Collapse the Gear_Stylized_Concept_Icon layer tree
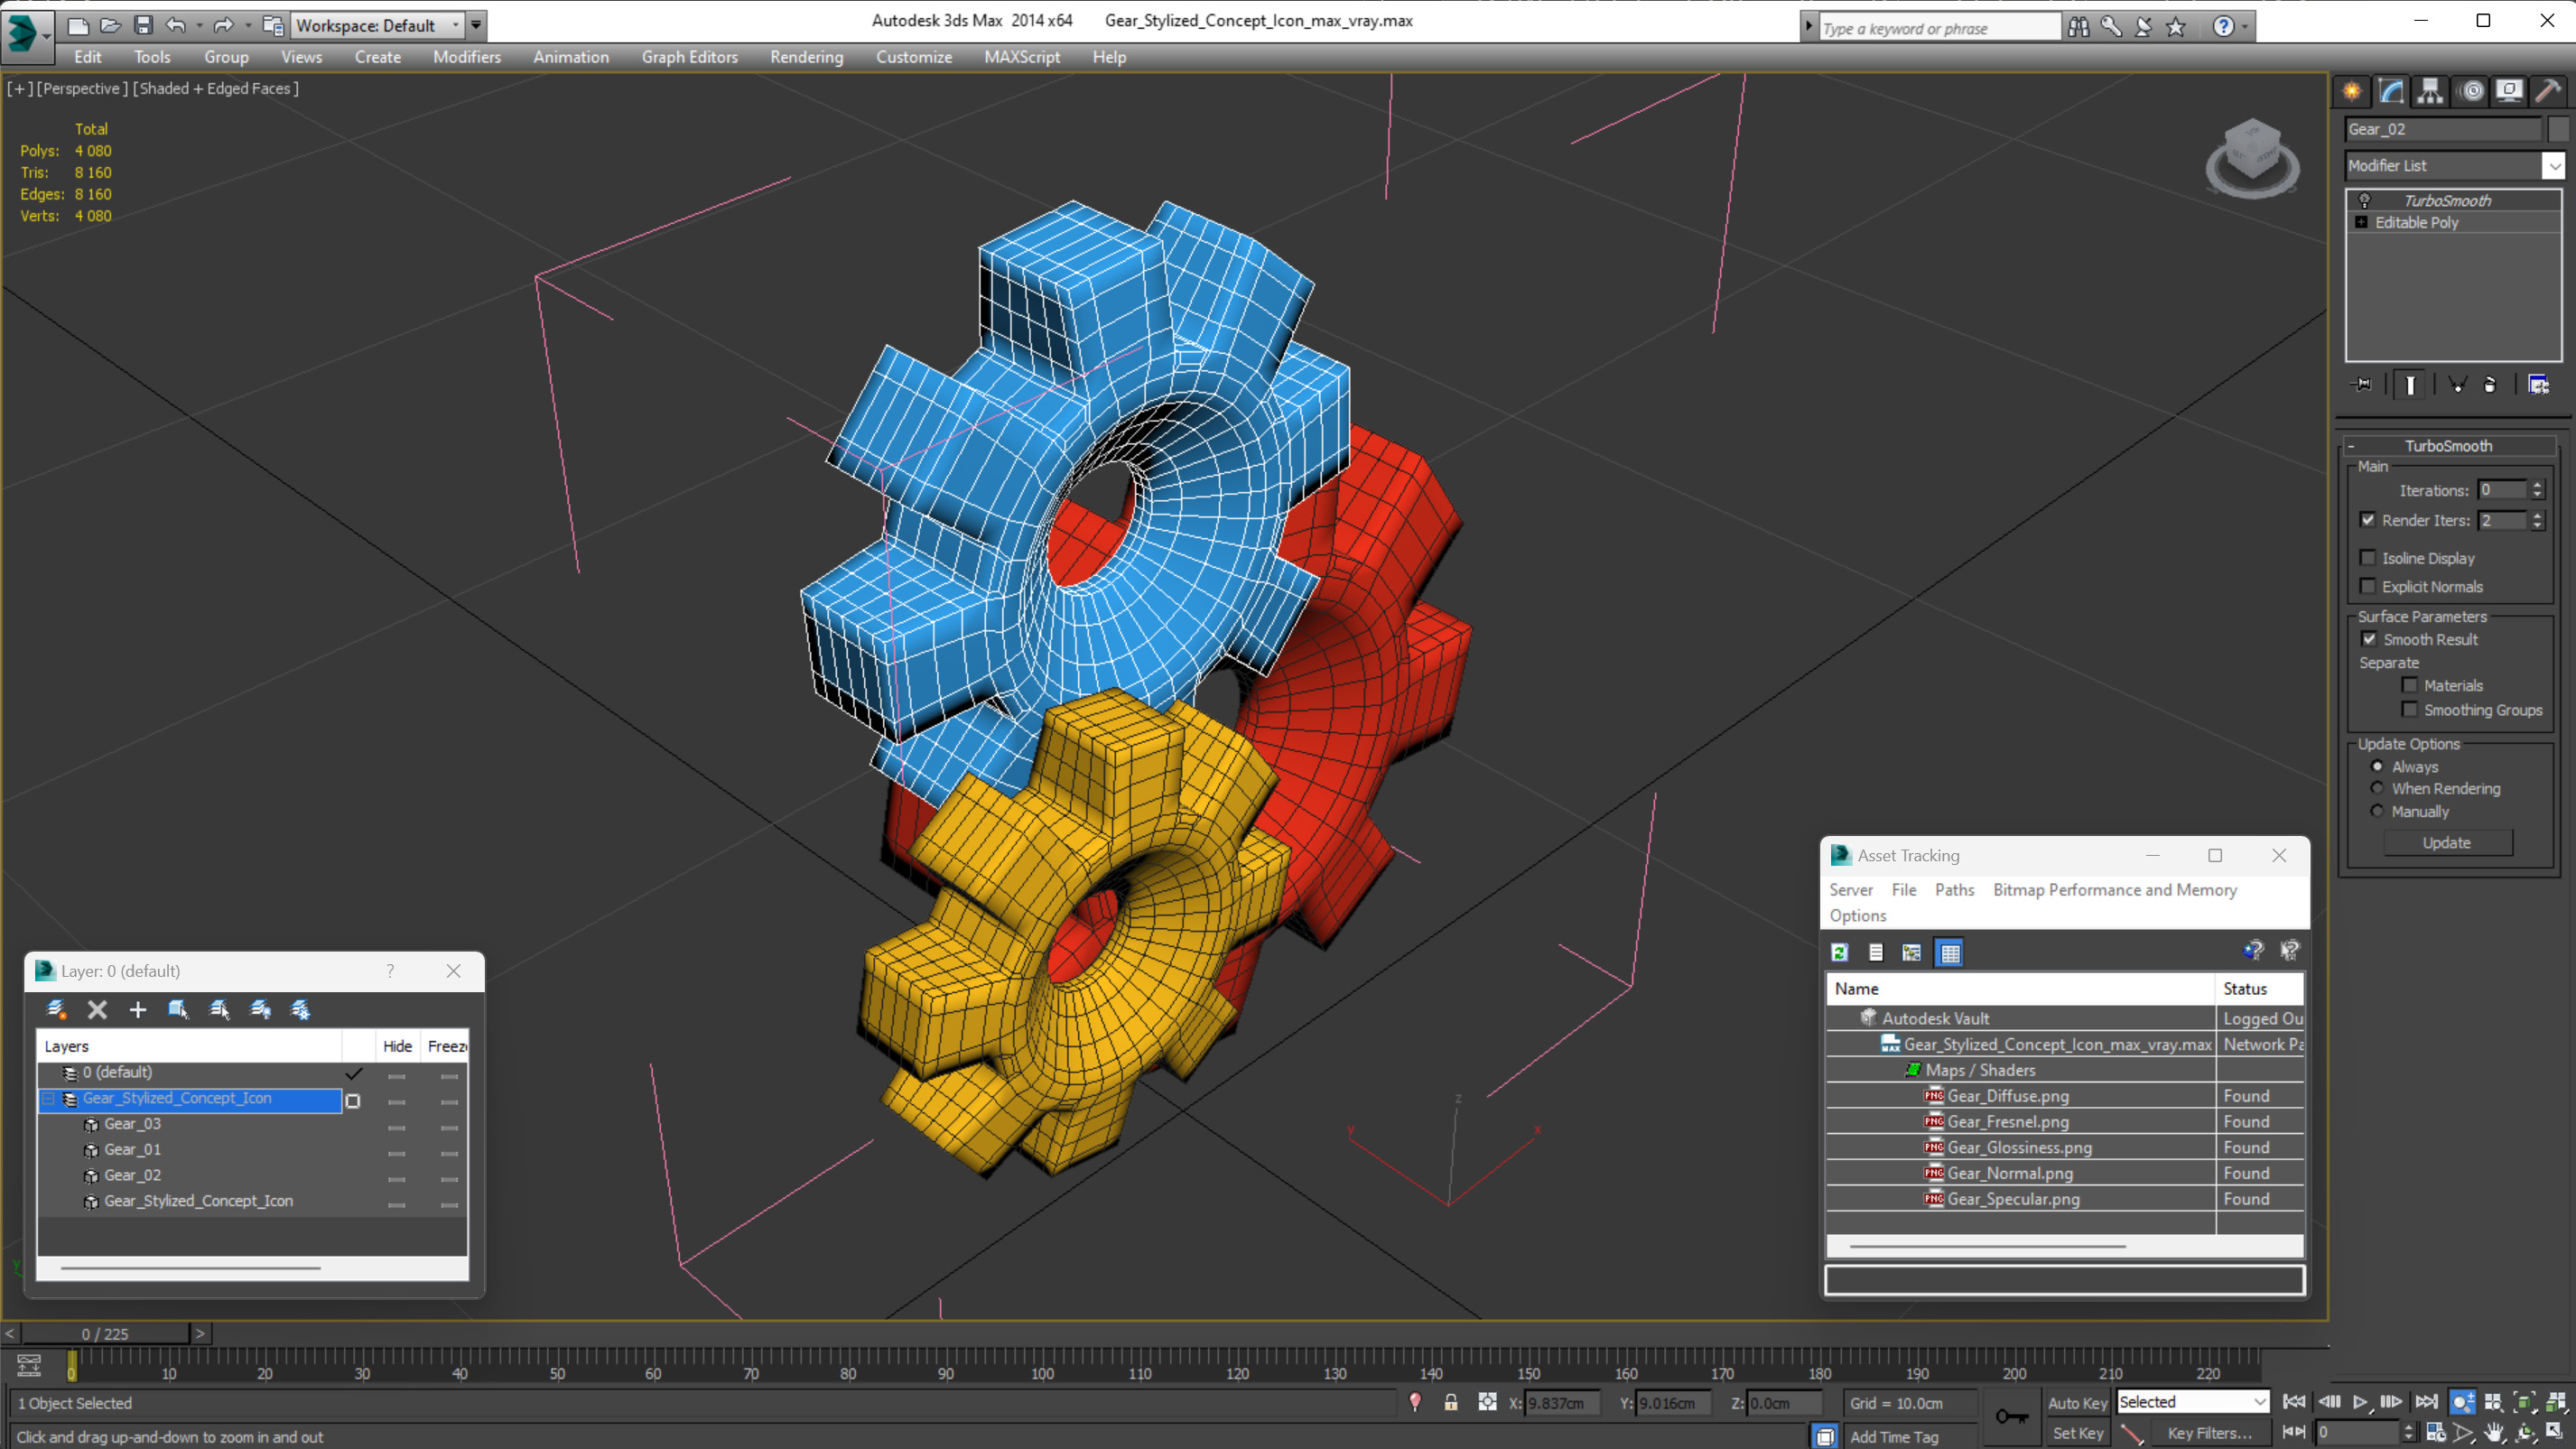This screenshot has width=2576, height=1449. point(47,1098)
